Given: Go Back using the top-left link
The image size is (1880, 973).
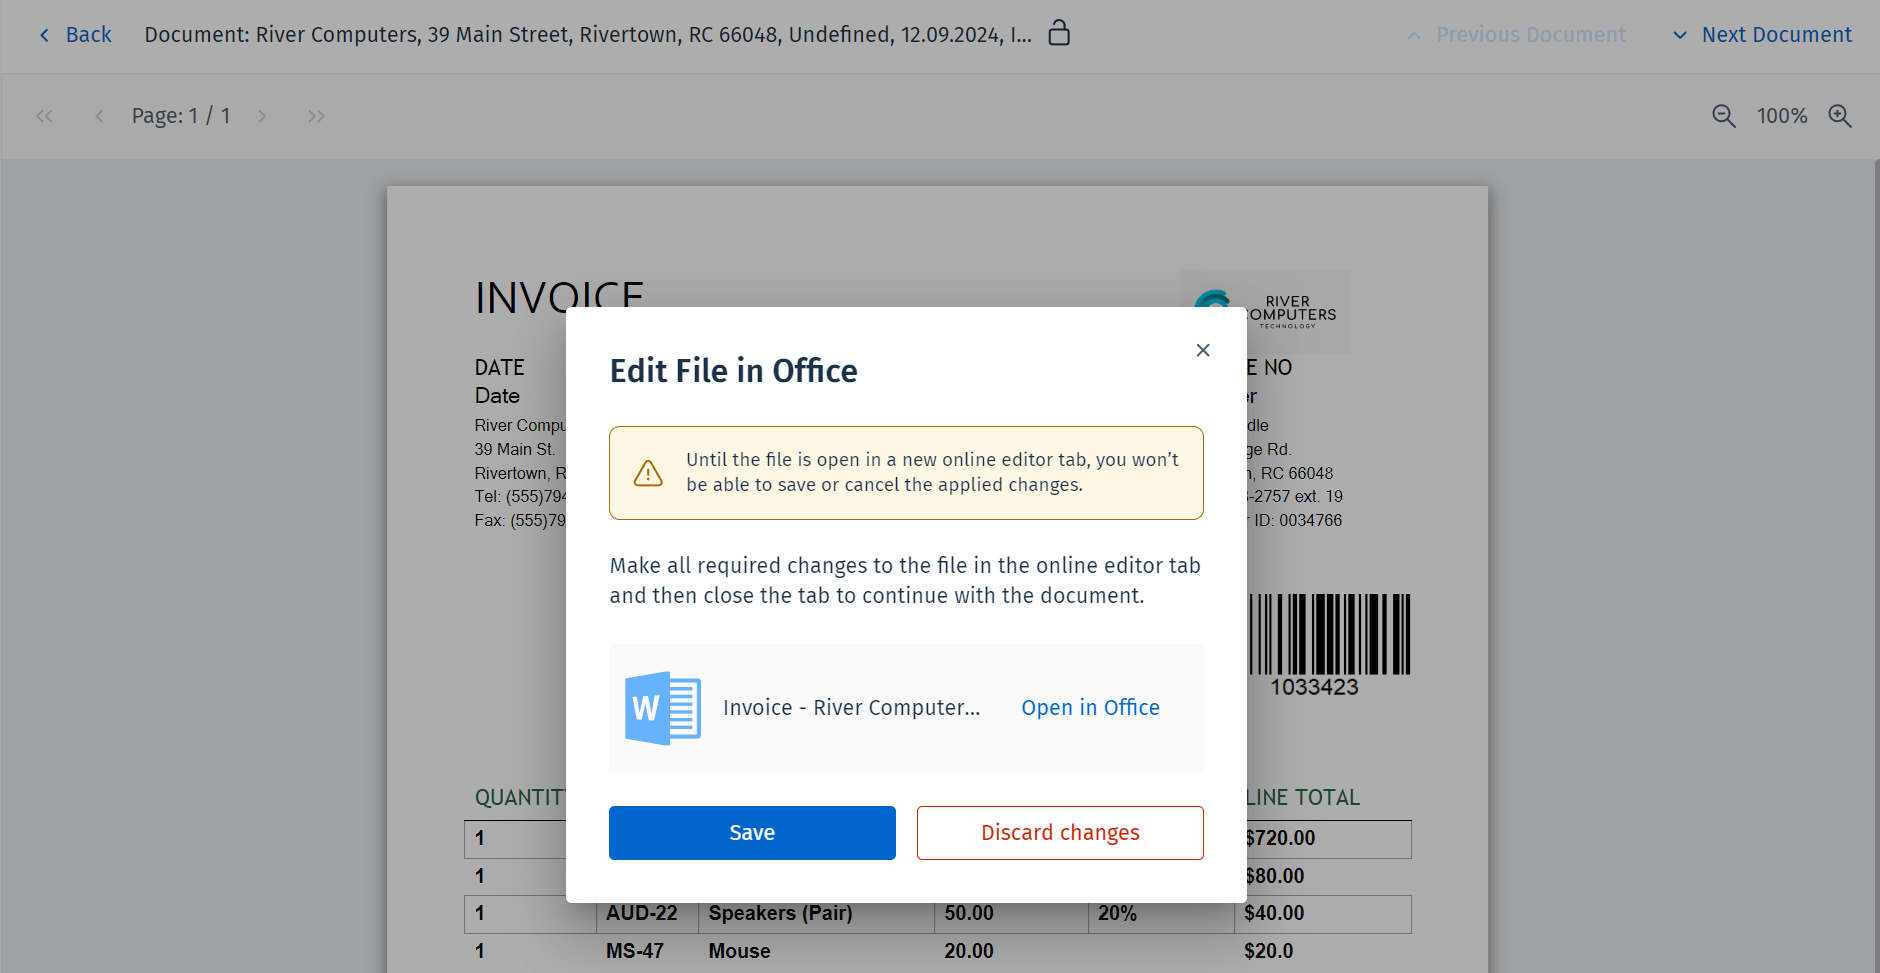Looking at the screenshot, I should [75, 35].
